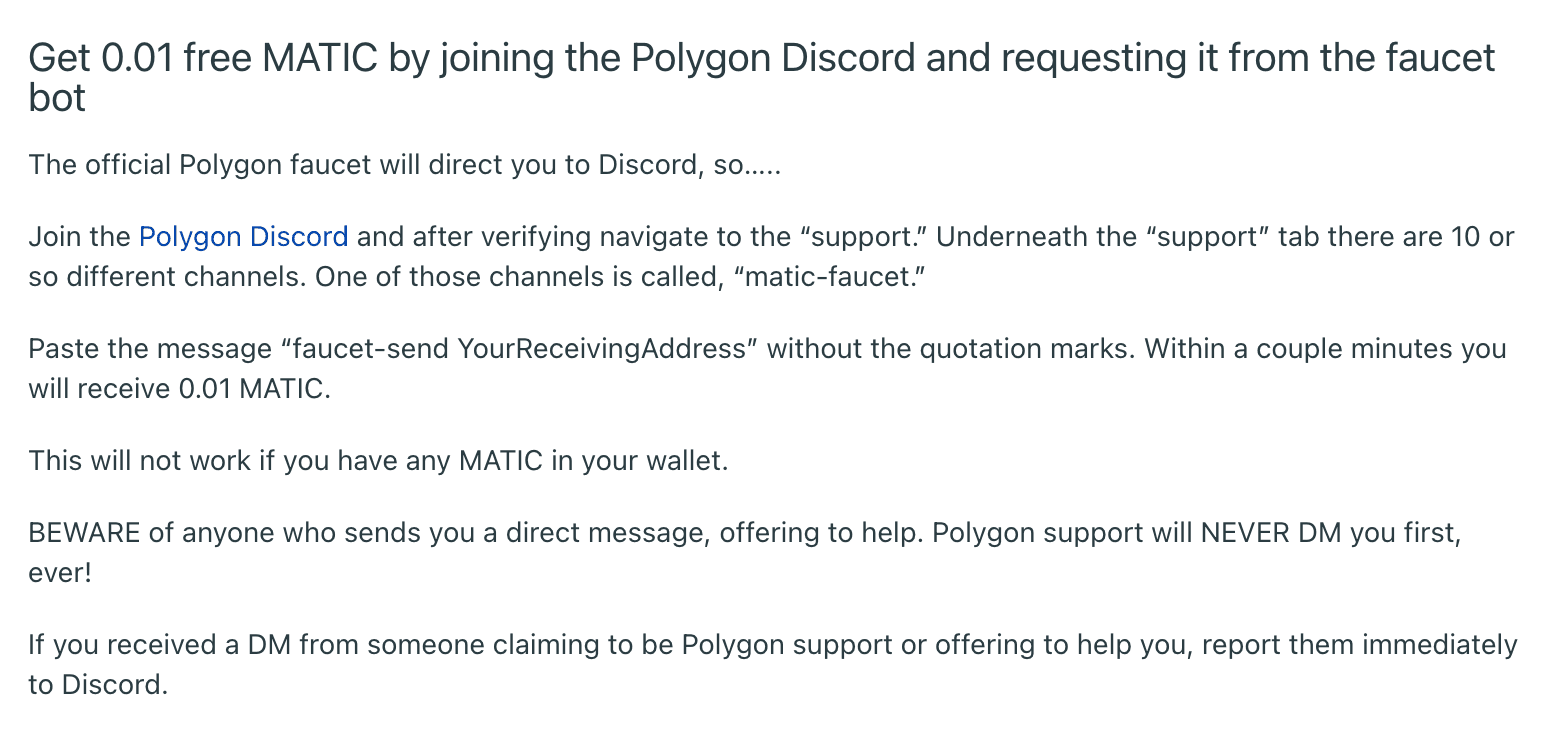Click the word "ever!"
This screenshot has width=1556, height=746.
[60, 574]
